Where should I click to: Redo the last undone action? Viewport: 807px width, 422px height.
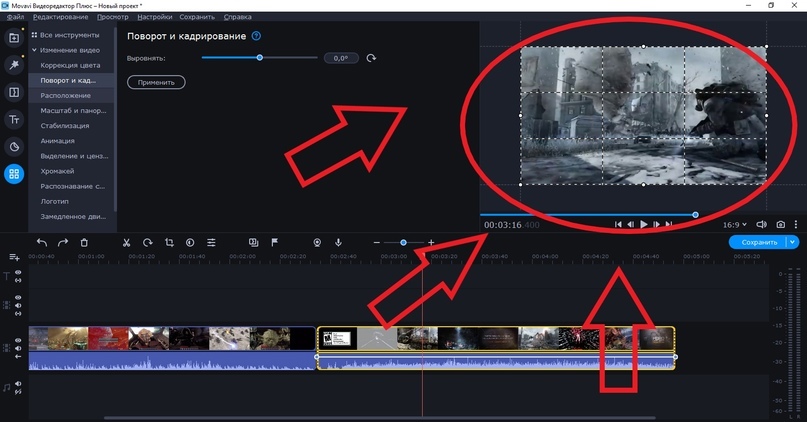pyautogui.click(x=63, y=242)
